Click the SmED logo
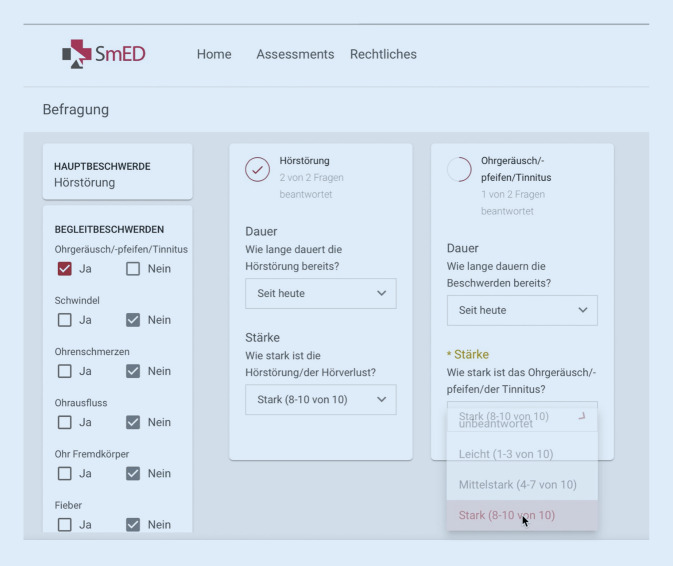673x566 pixels. (104, 54)
